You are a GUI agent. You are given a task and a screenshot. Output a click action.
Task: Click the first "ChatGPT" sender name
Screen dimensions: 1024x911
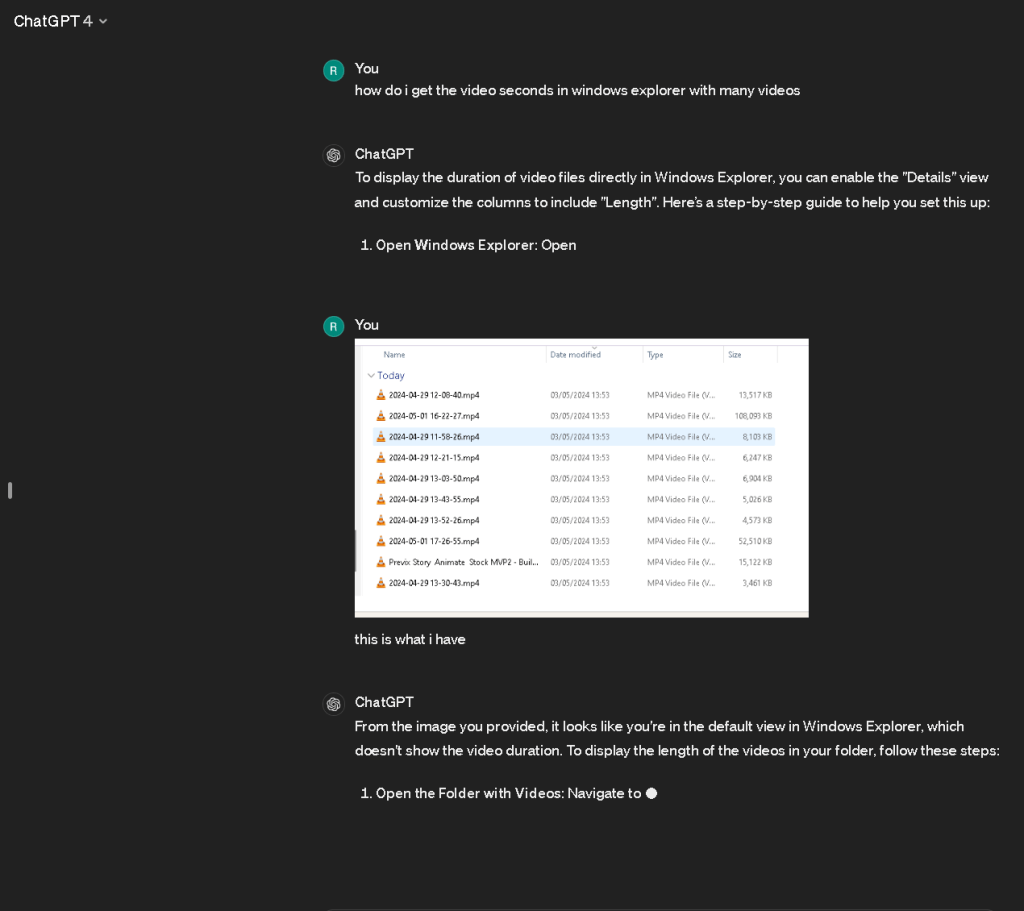pos(384,154)
